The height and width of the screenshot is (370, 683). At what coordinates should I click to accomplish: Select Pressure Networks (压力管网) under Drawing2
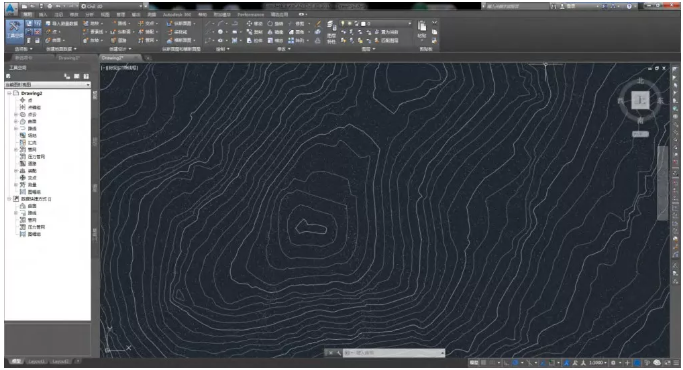point(36,156)
